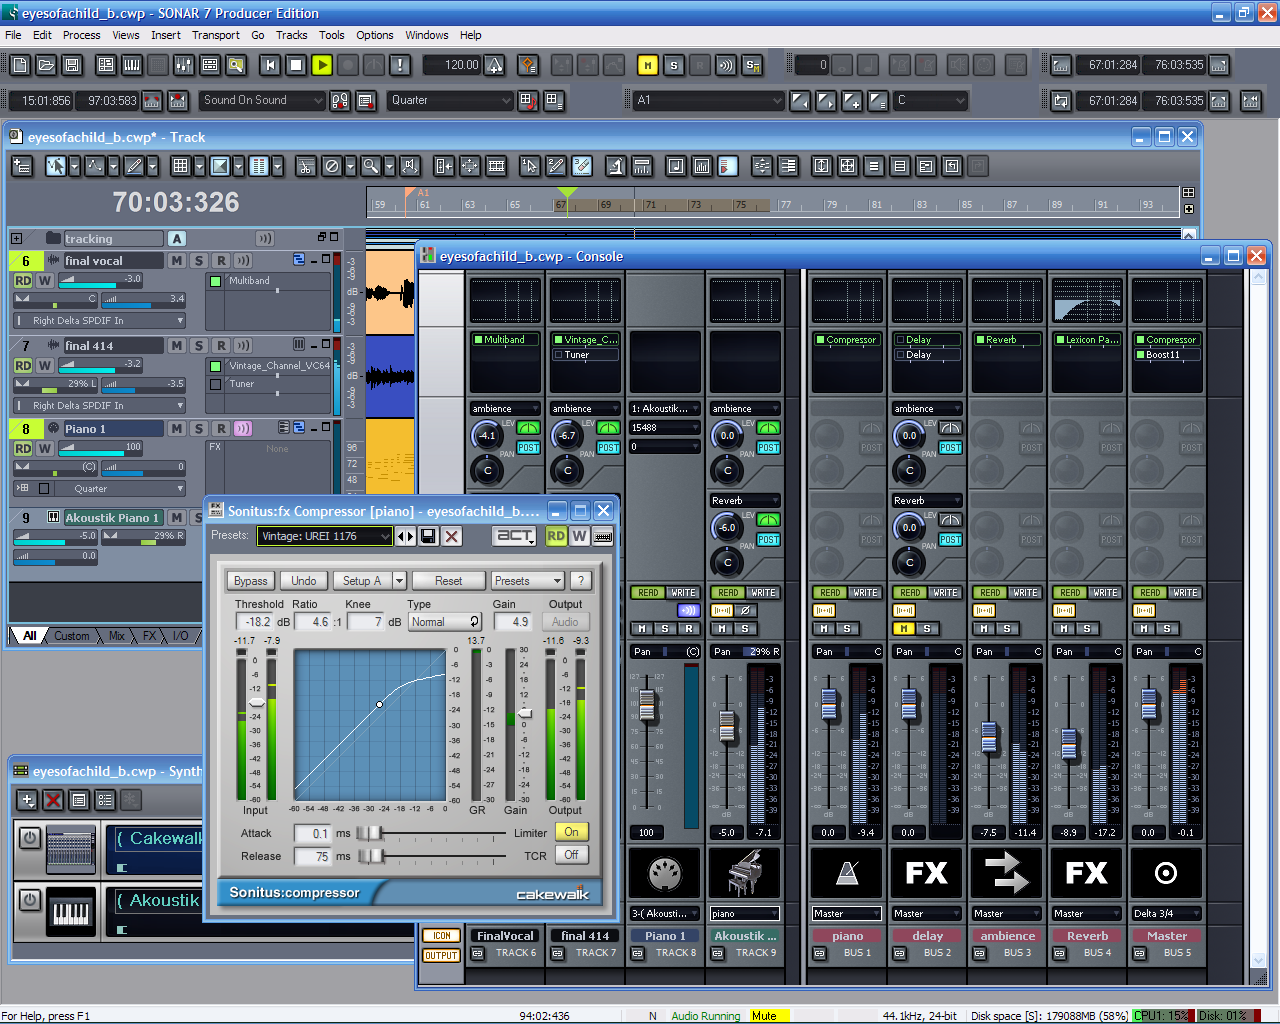
Task: Click the MIDI connector icon on Piano 1 strip
Action: coord(664,873)
